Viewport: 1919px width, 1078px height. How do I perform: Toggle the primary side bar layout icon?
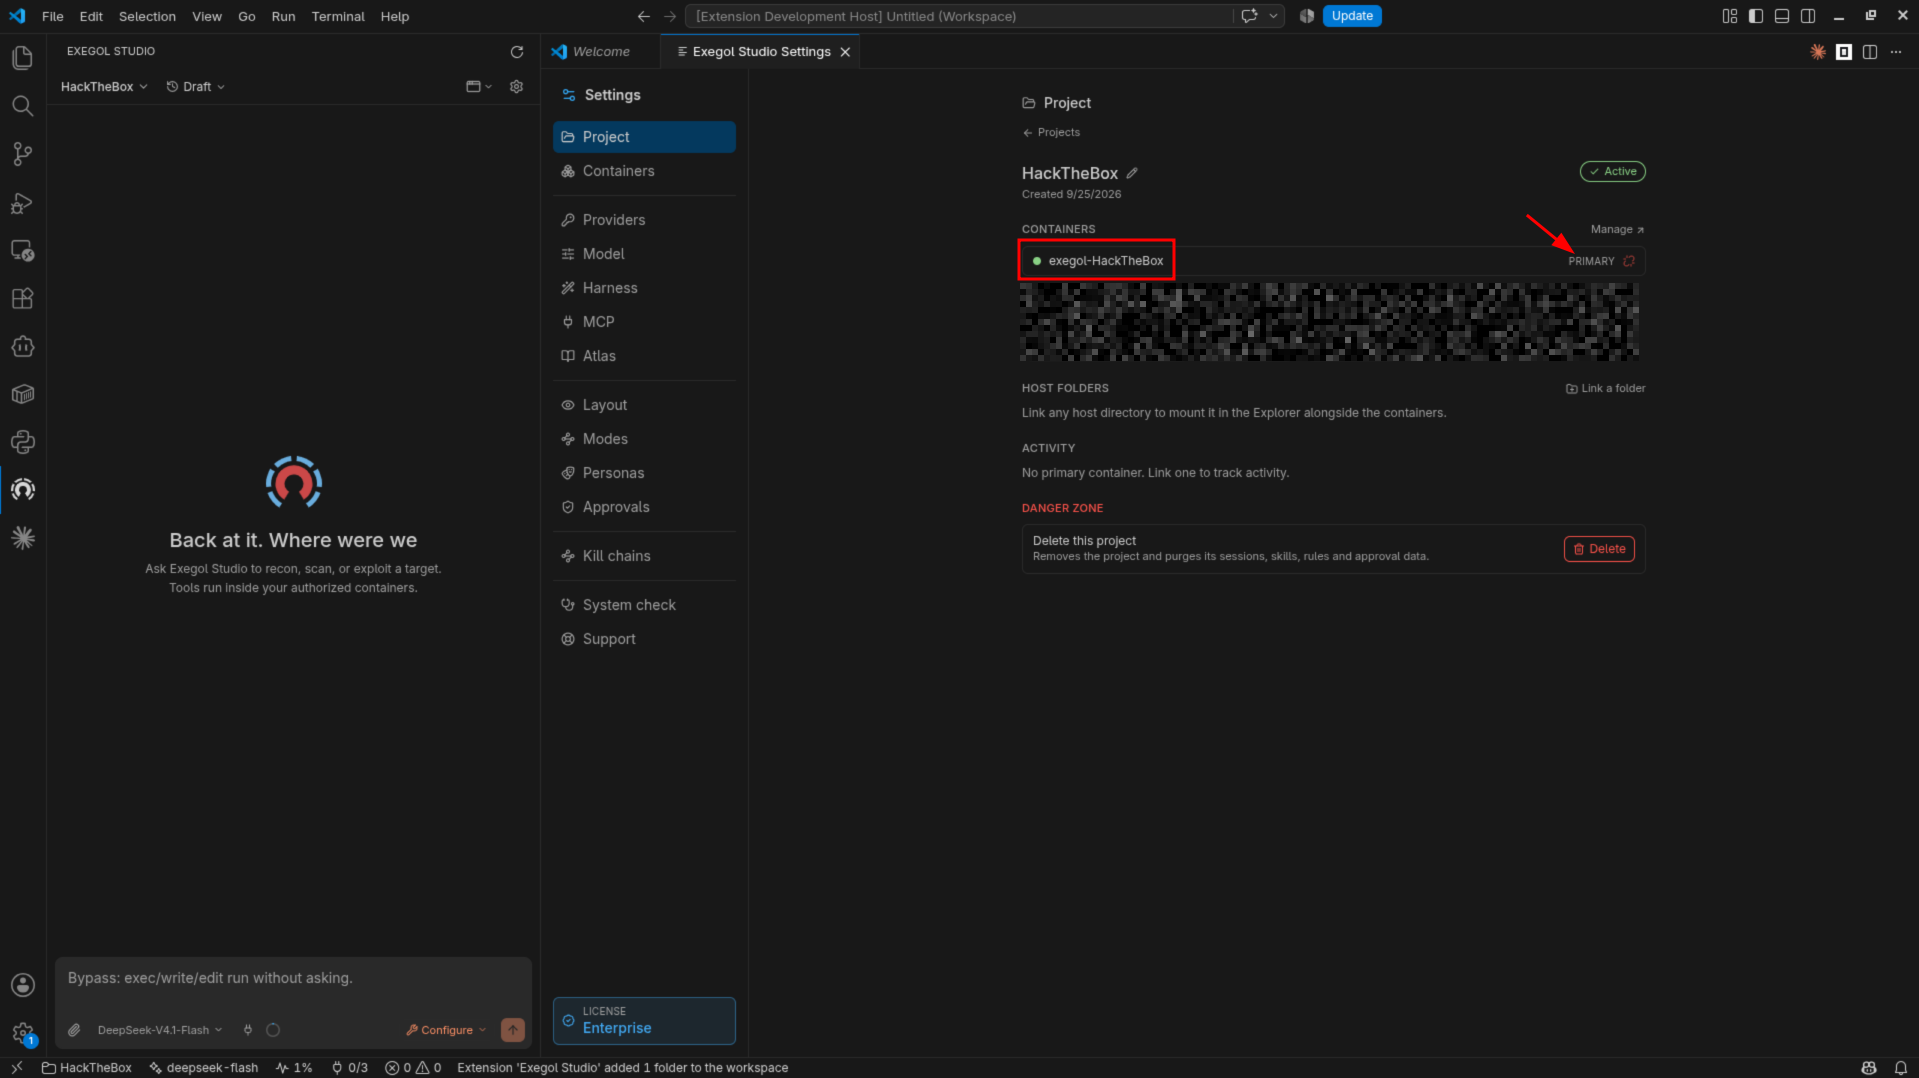point(1756,16)
